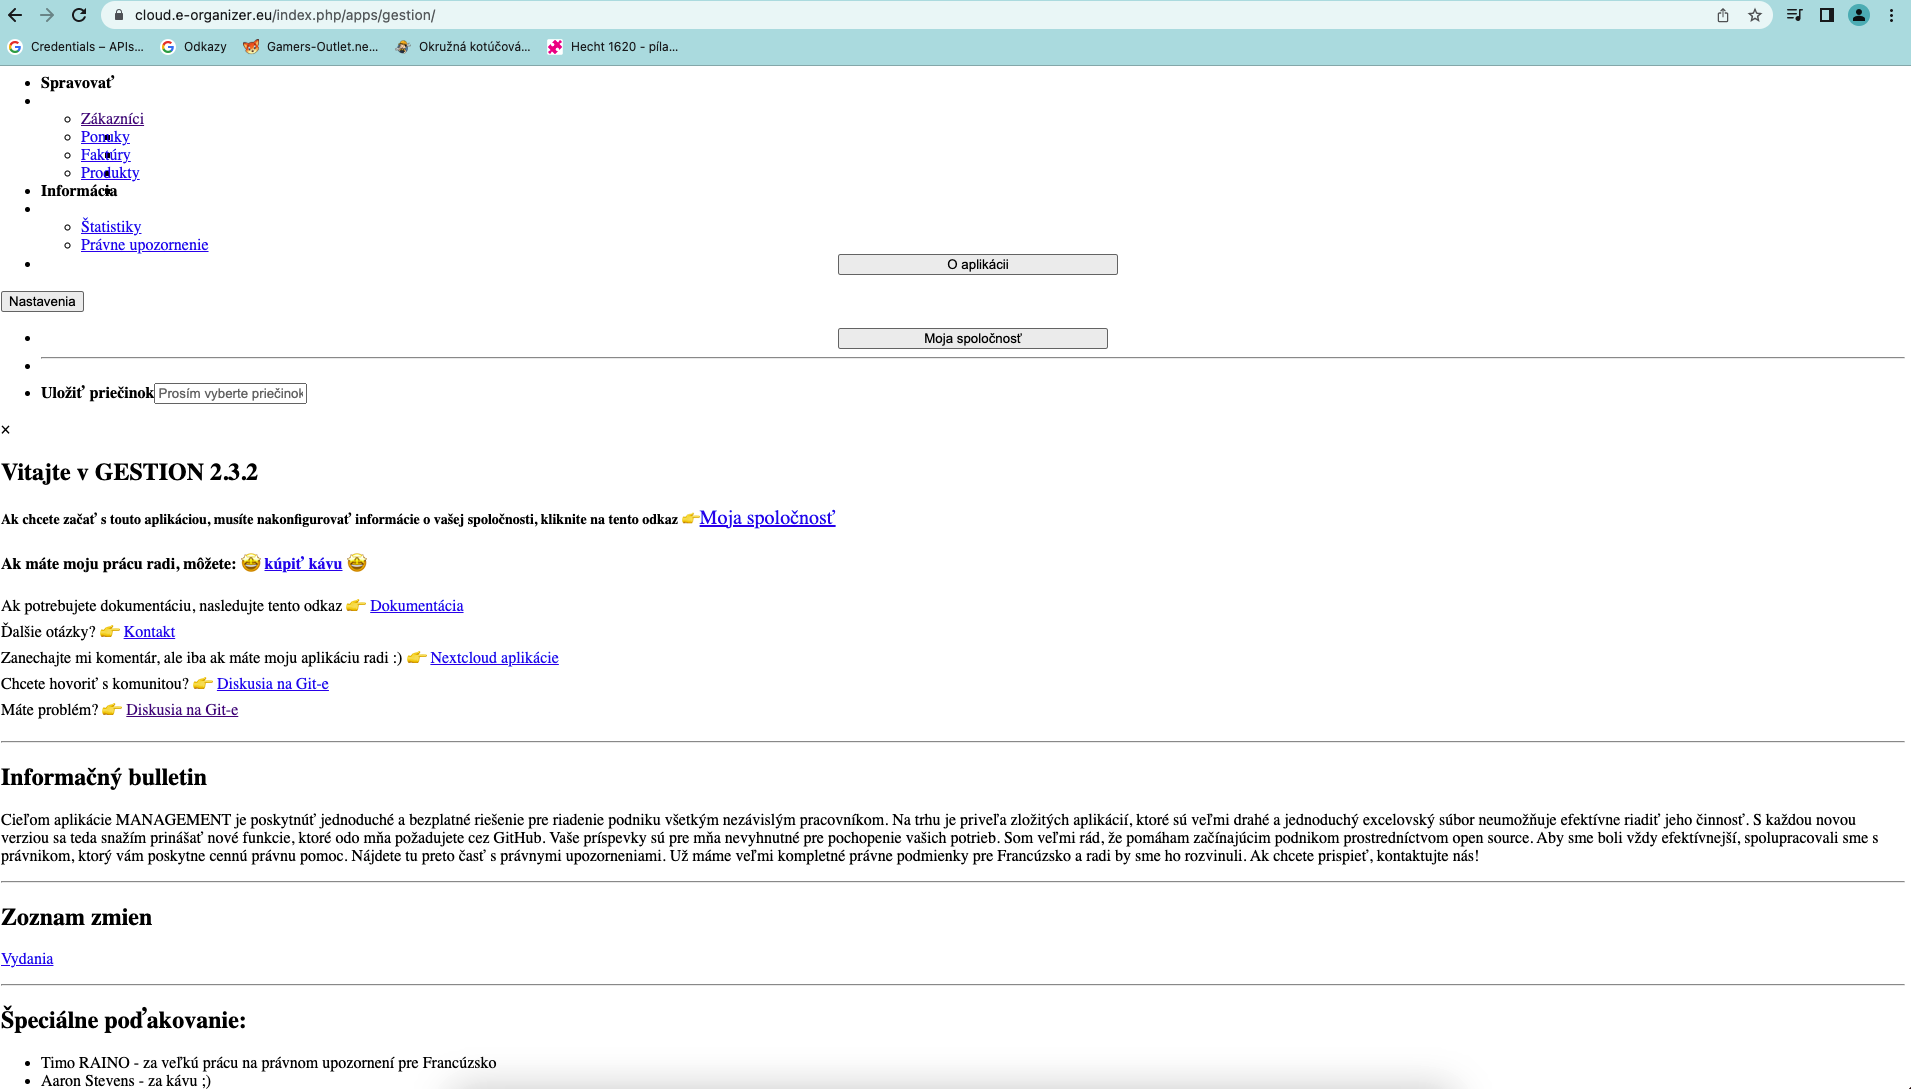Viewport: 1911px width, 1089px height.
Task: Open the Odkazy bookmark
Action: pyautogui.click(x=204, y=46)
